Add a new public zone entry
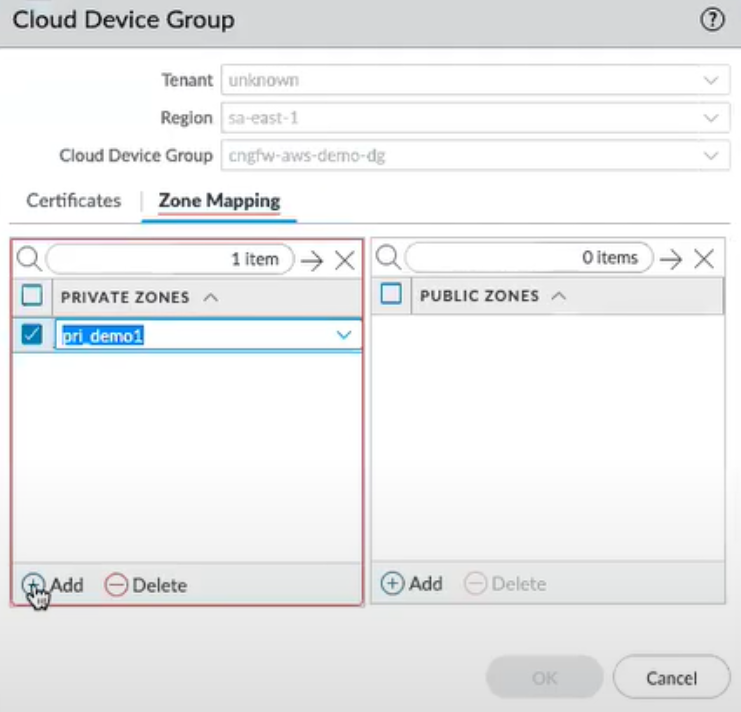 [x=412, y=584]
